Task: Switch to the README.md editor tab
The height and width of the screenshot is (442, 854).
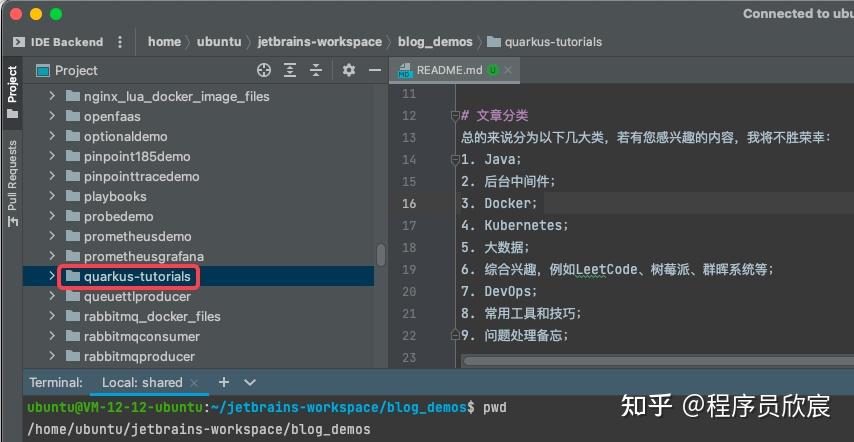Action: pyautogui.click(x=449, y=71)
